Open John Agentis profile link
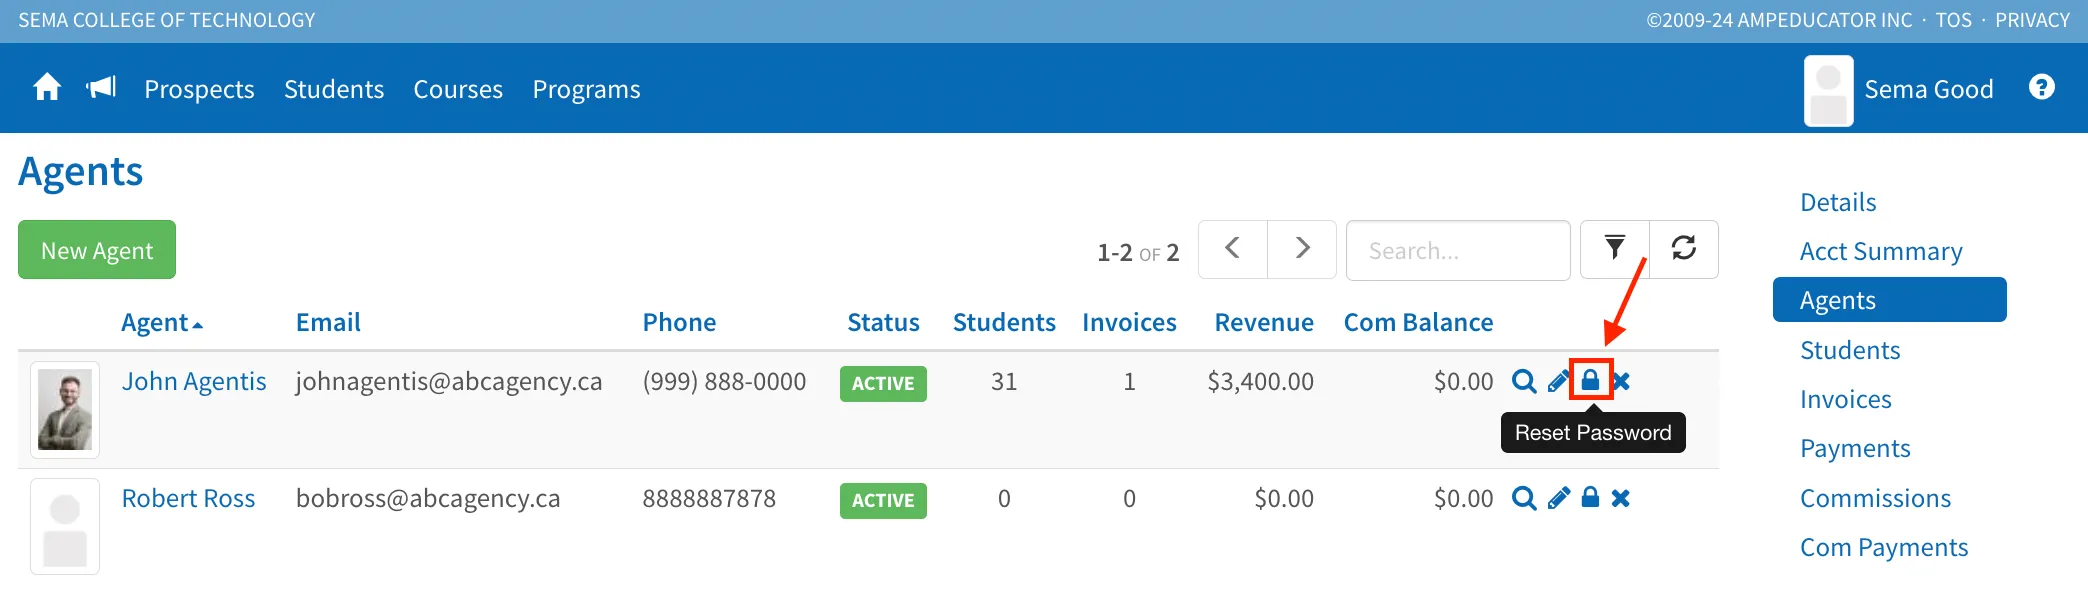The image size is (2088, 600). (x=194, y=381)
